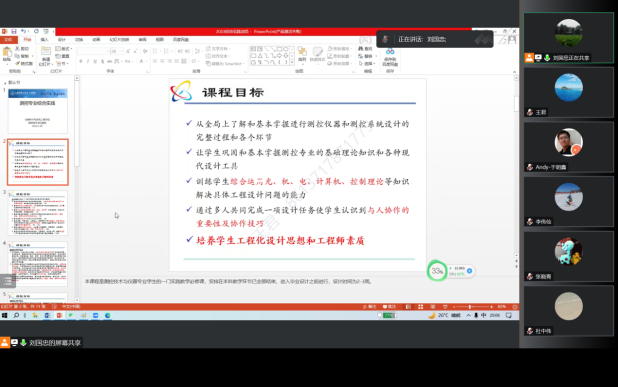Toggle Bold formatting in the font group
618x387 pixels.
(x=81, y=61)
